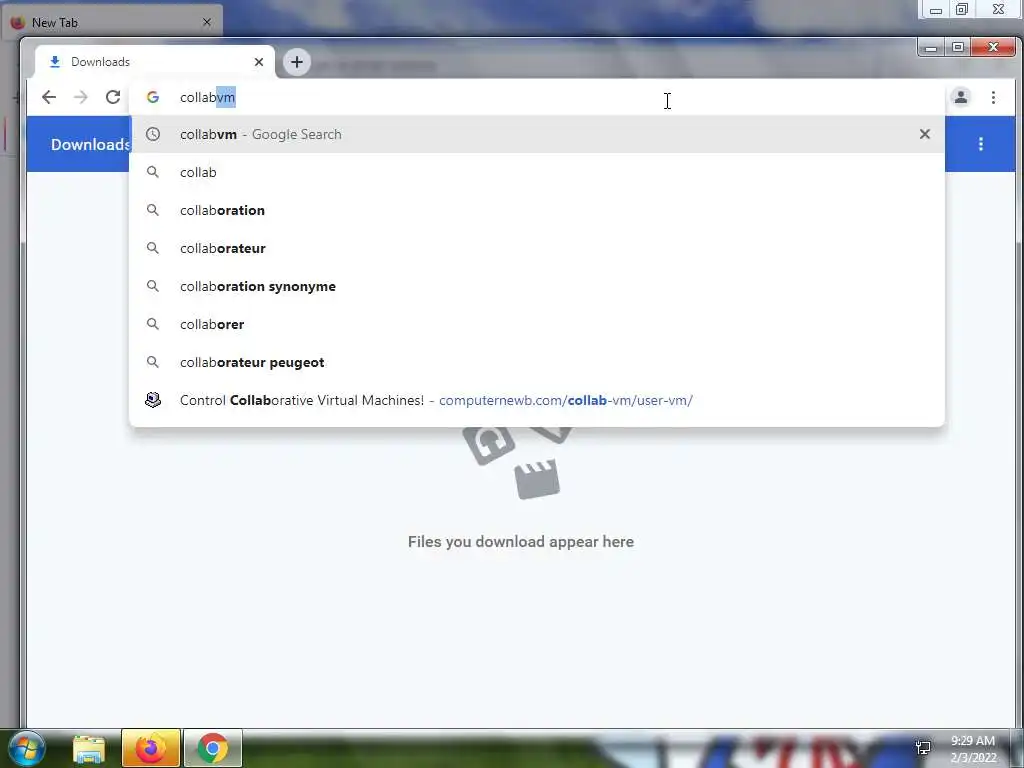Switch to the Firefox New Tab tab
This screenshot has width=1024, height=768.
111,22
